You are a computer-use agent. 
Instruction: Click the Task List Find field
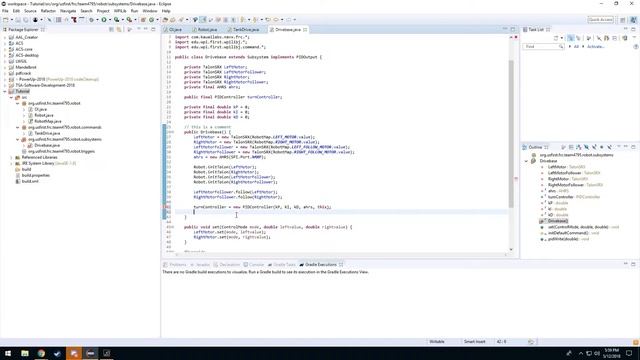542,47
